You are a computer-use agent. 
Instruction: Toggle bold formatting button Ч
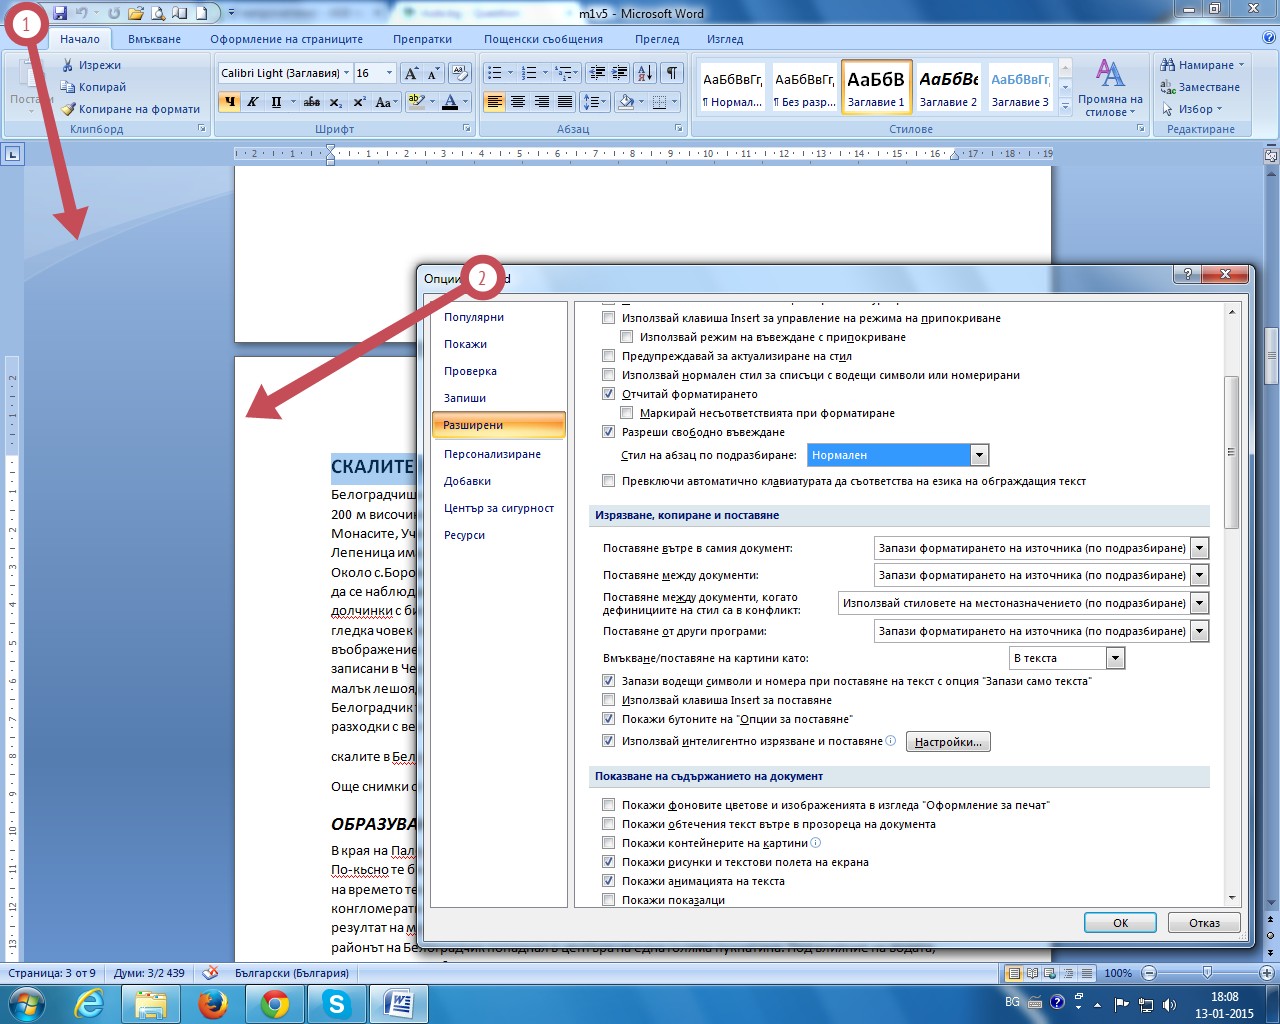pos(229,102)
